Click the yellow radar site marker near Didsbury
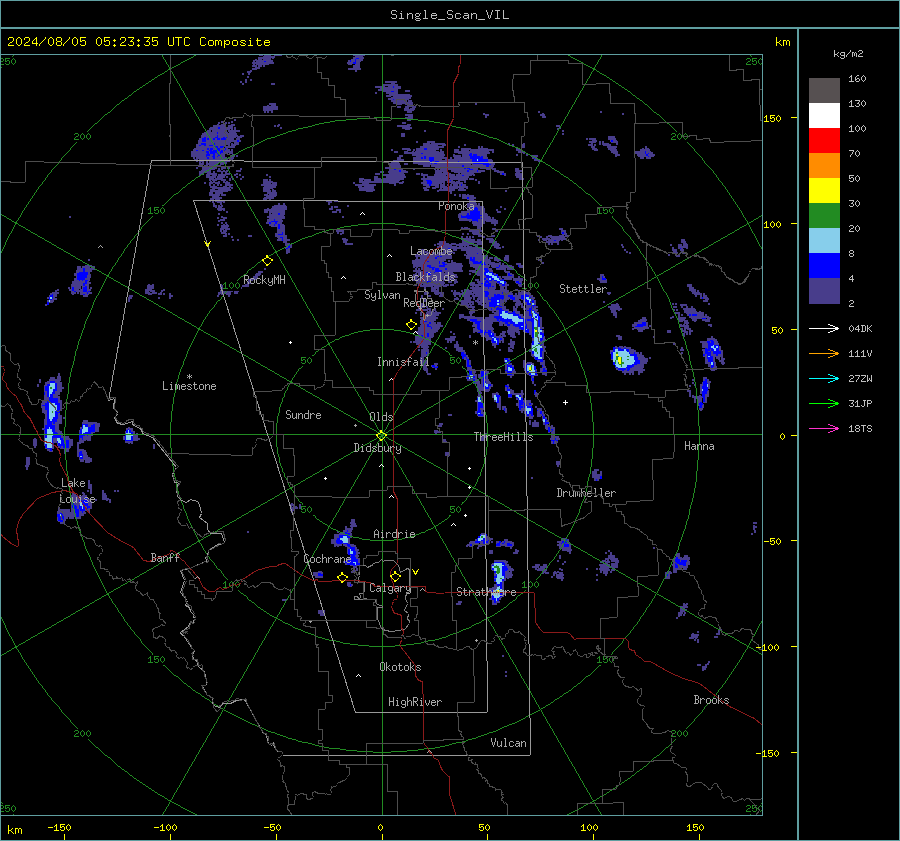 (382, 435)
